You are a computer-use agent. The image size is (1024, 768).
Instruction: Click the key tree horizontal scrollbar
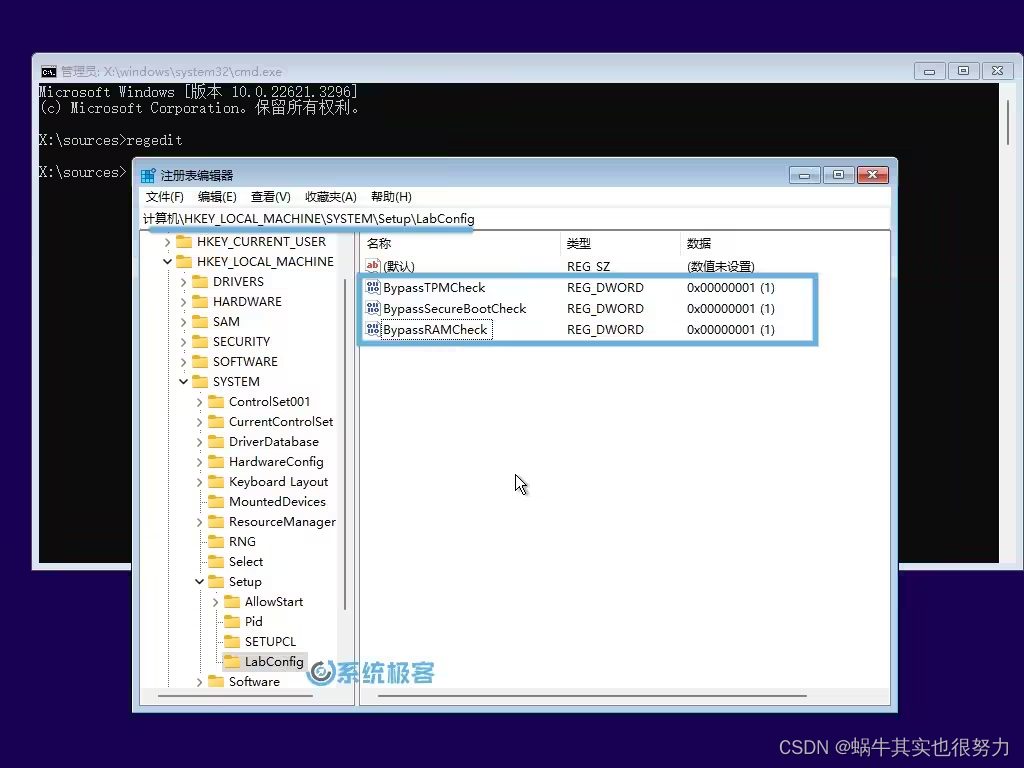point(235,696)
